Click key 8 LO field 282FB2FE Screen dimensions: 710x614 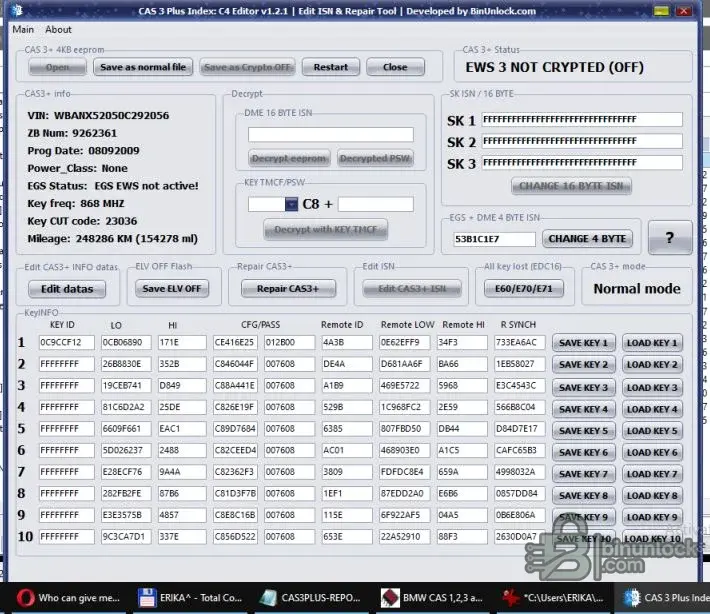click(x=126, y=493)
